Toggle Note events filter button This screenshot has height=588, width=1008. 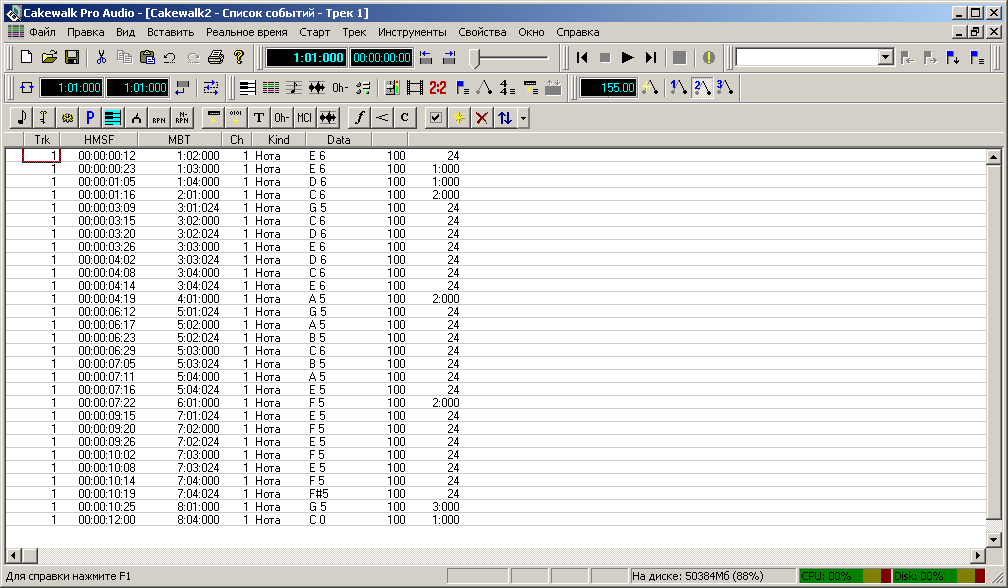pyautogui.click(x=21, y=118)
